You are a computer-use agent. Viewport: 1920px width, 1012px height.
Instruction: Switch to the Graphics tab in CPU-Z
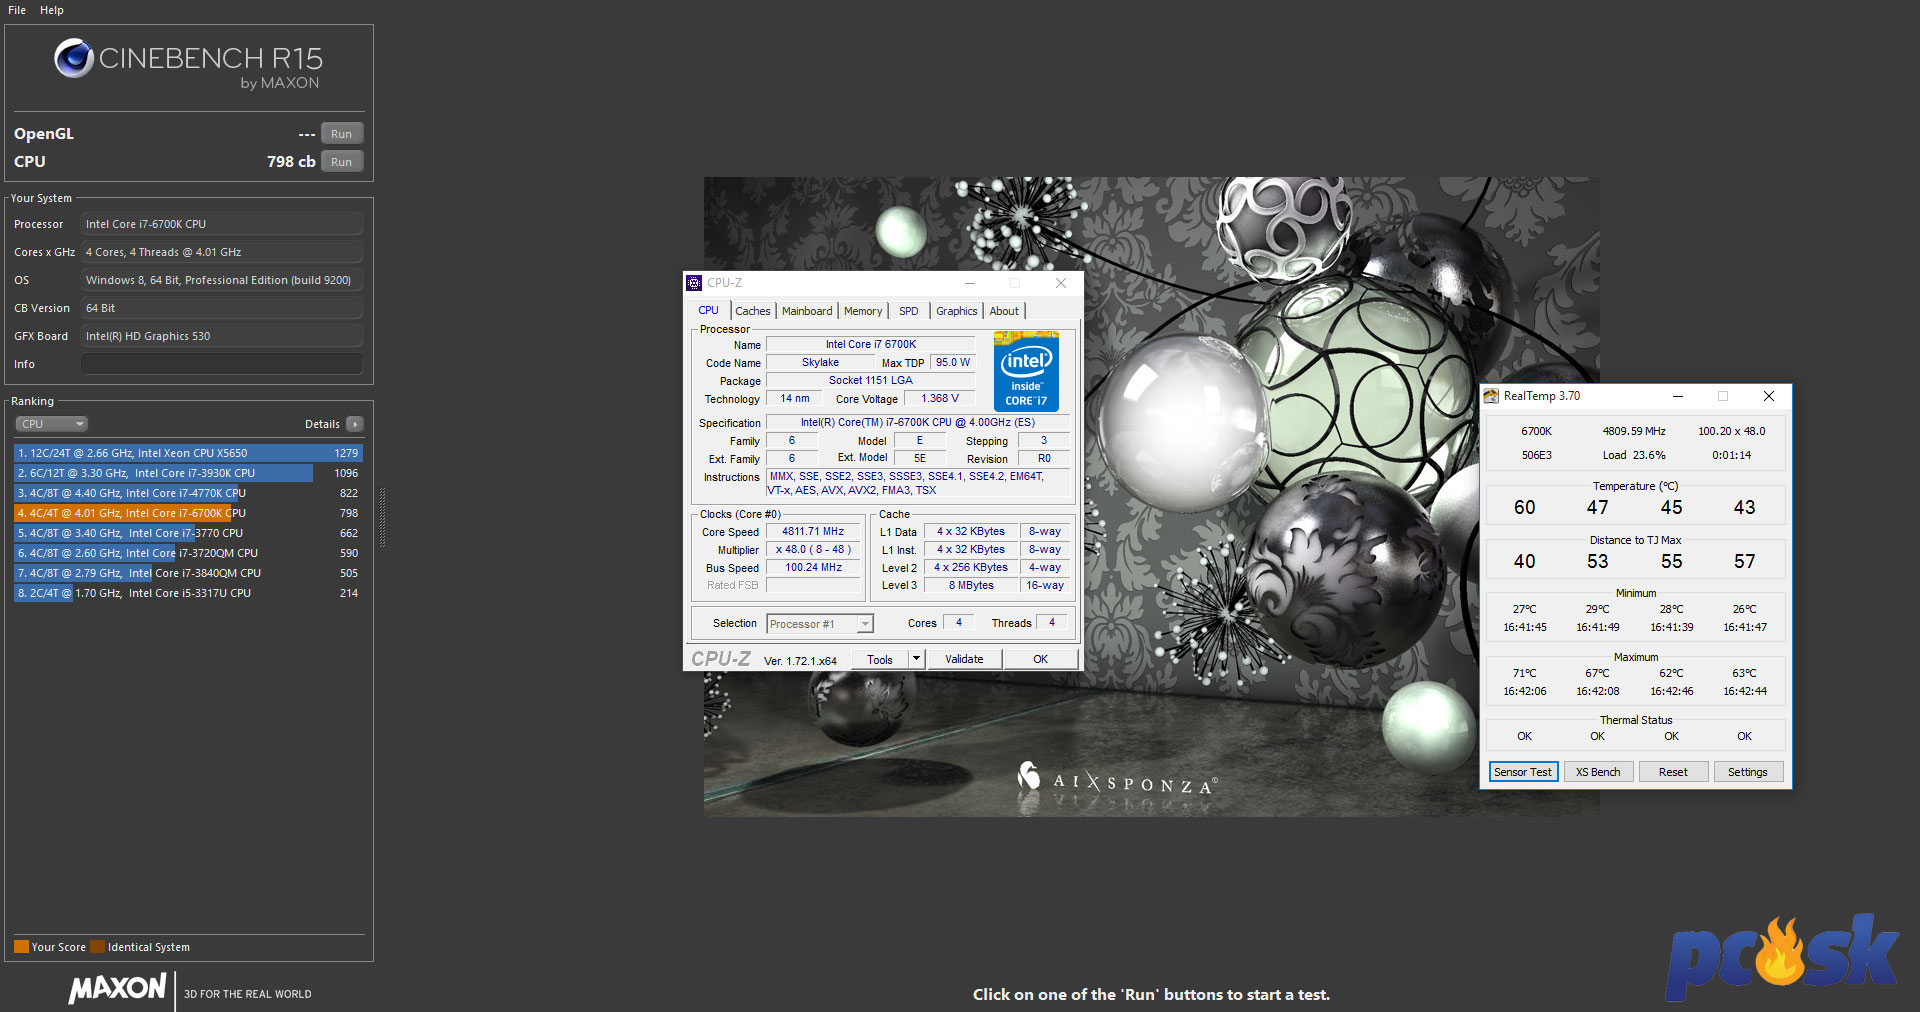pos(957,311)
